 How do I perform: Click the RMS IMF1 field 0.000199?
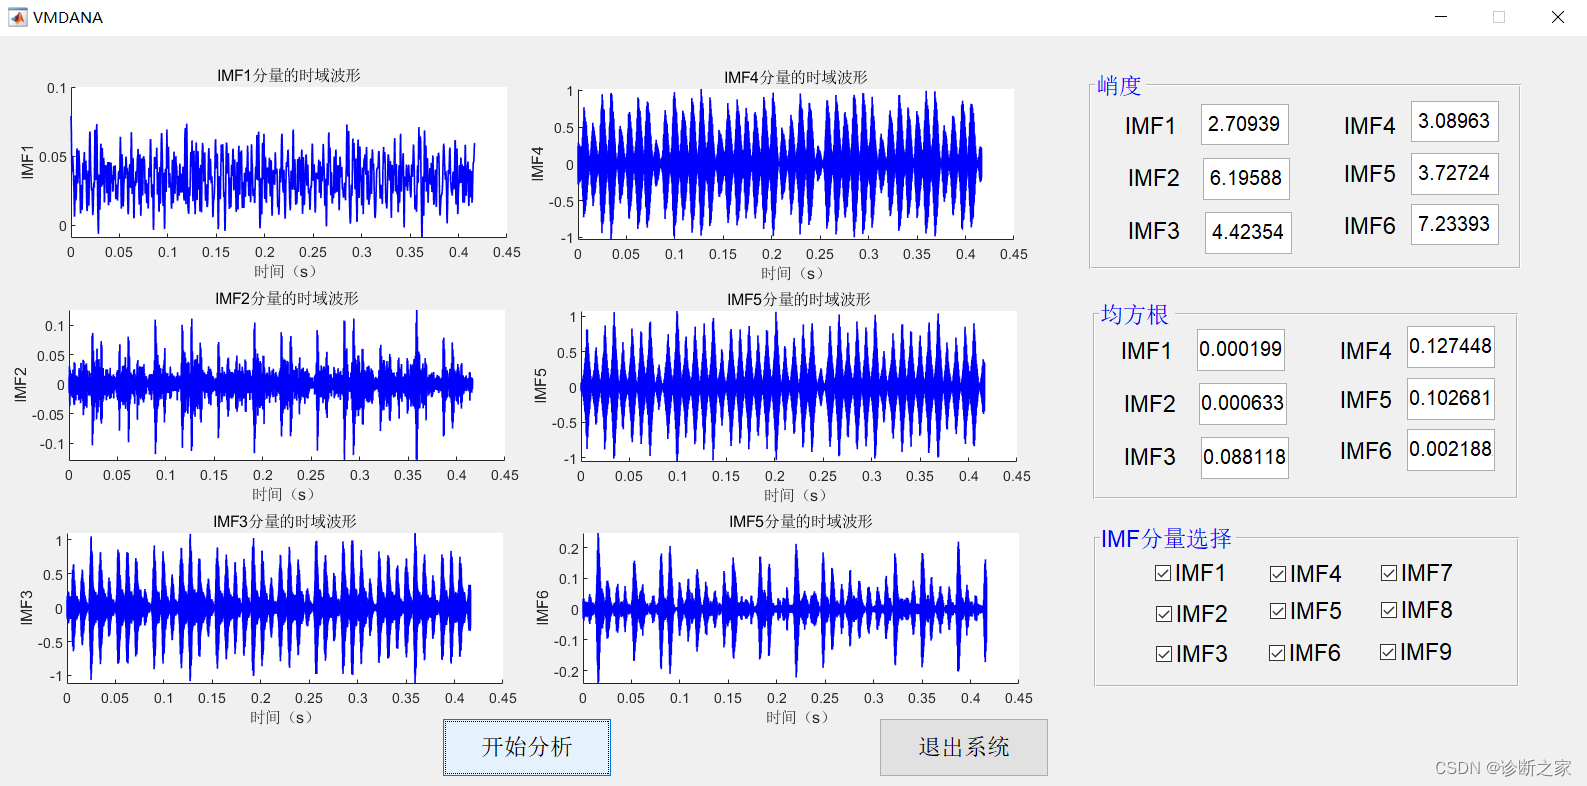tap(1241, 350)
